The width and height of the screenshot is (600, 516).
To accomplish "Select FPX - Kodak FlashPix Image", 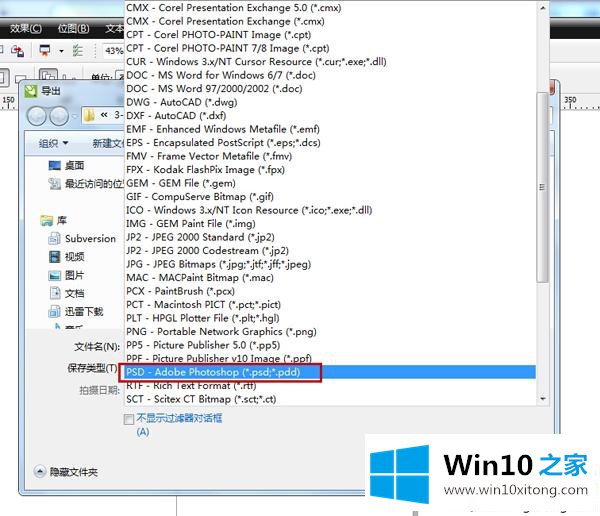I will click(331, 170).
